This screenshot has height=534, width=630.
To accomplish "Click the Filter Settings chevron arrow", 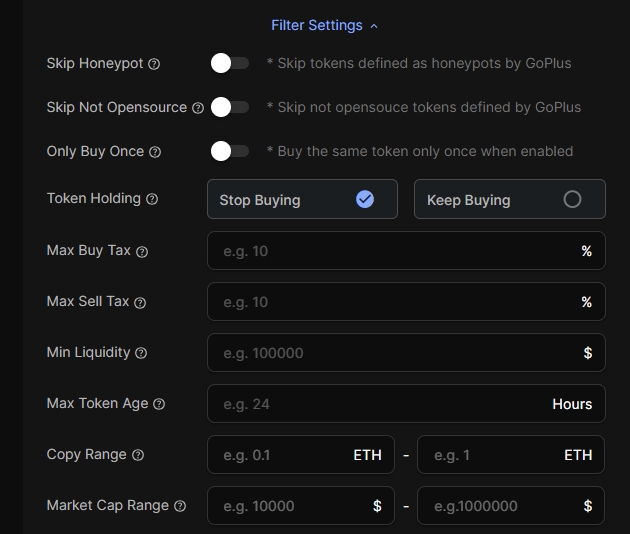I will pos(374,26).
